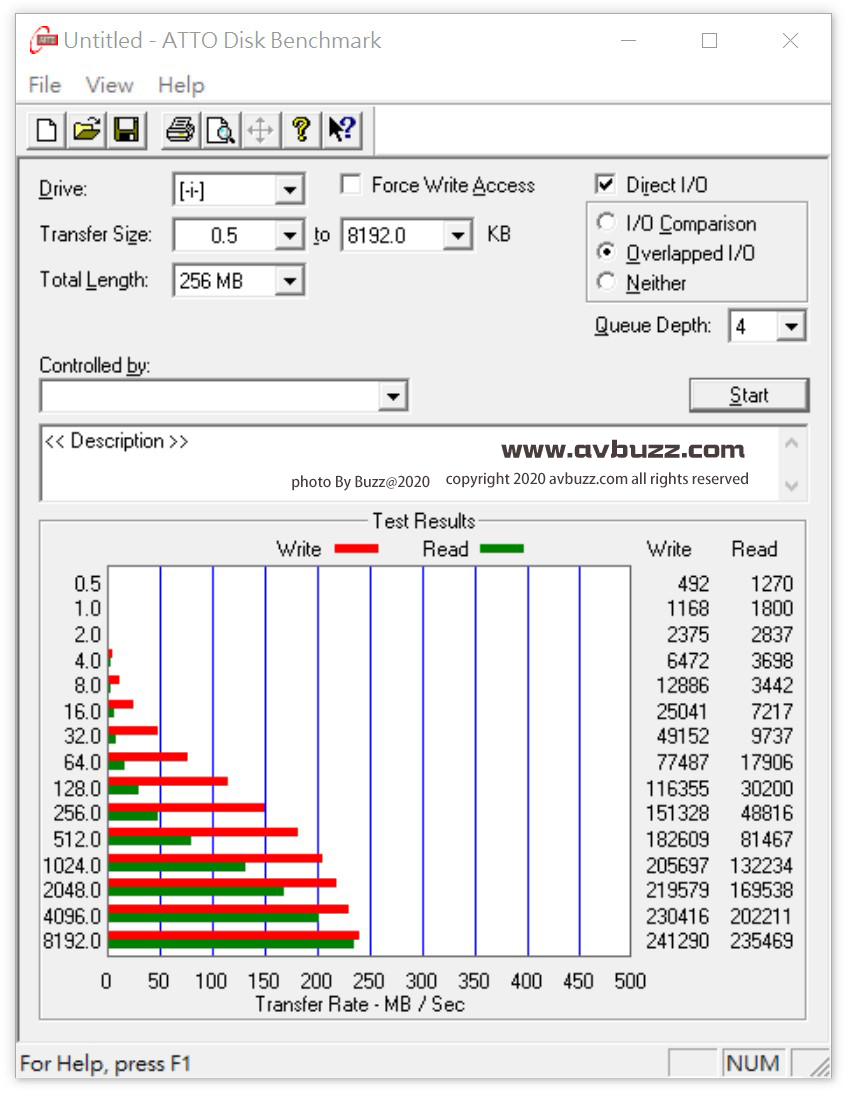Click the Start benchmark button
Image resolution: width=852 pixels, height=1102 pixels.
coord(749,395)
